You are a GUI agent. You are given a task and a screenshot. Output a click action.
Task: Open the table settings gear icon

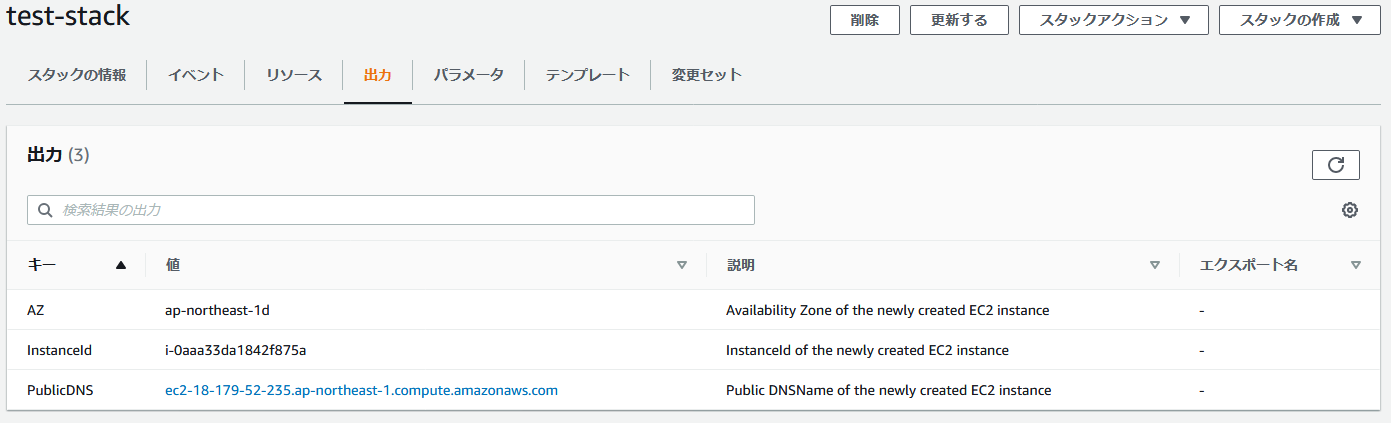click(1349, 210)
